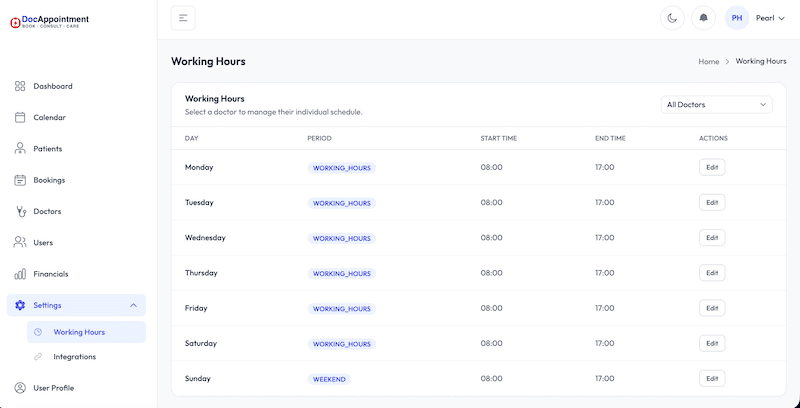Click the User Profile avatar icon

tap(20, 388)
